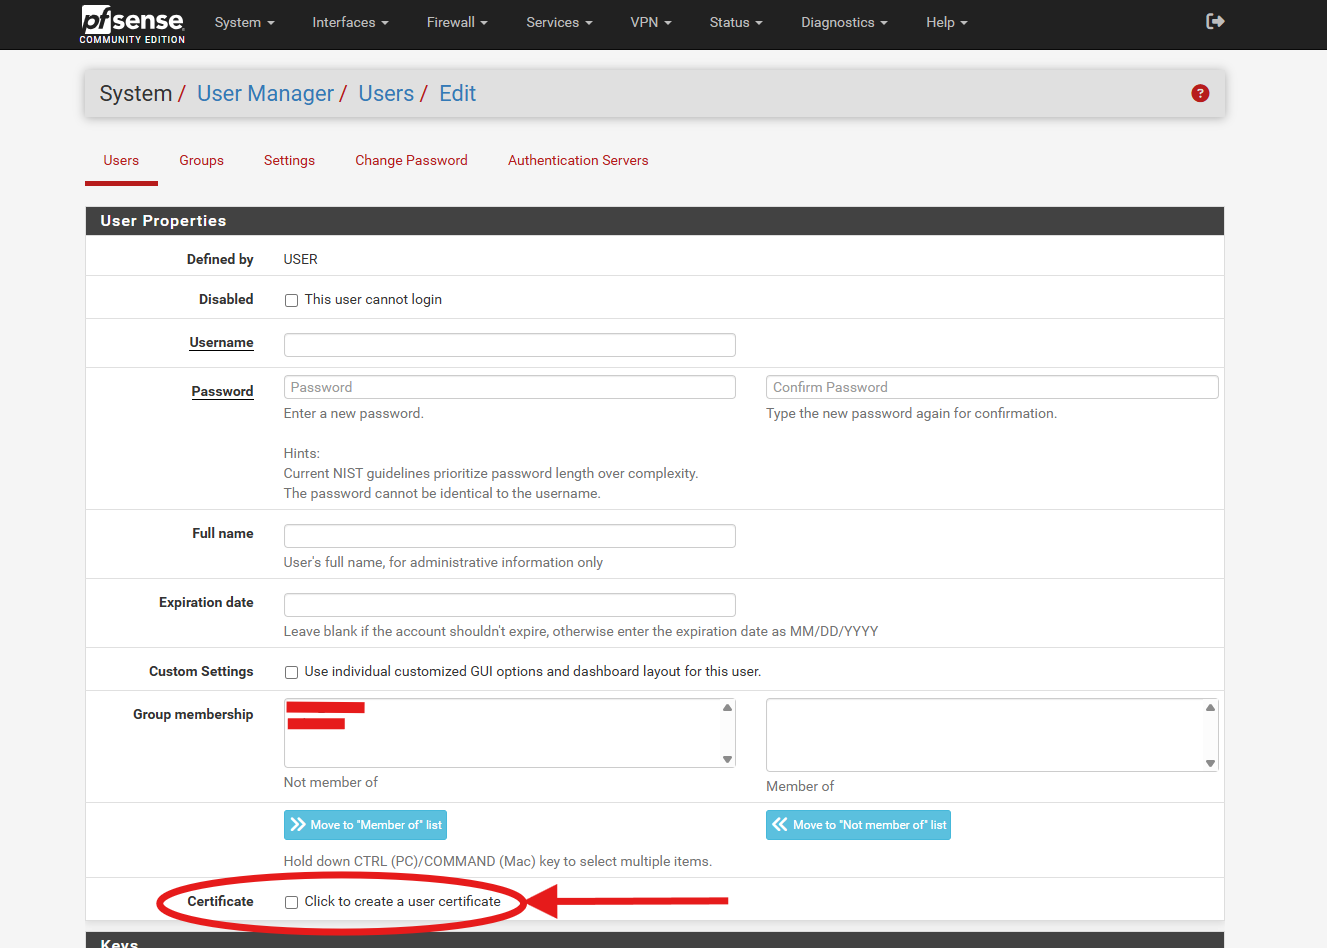Open the Diagnostics menu
The height and width of the screenshot is (948, 1327).
point(844,22)
